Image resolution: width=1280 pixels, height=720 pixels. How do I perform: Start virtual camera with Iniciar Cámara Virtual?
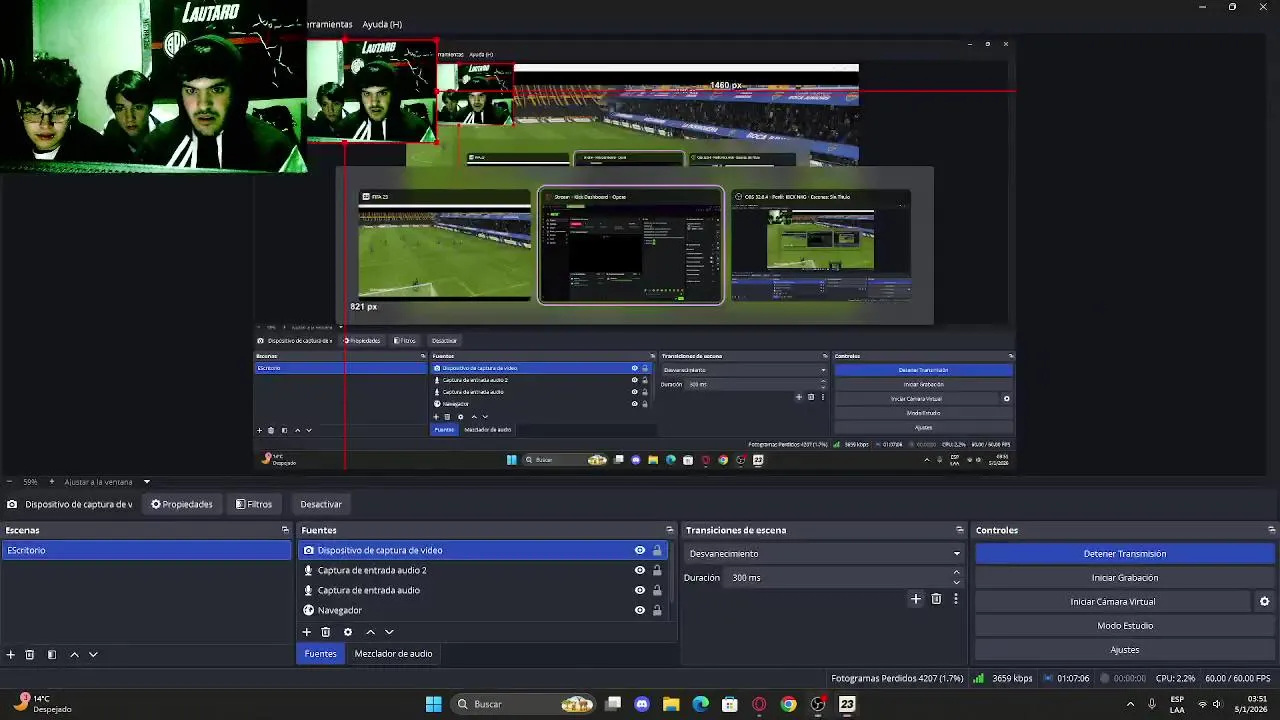[1113, 601]
